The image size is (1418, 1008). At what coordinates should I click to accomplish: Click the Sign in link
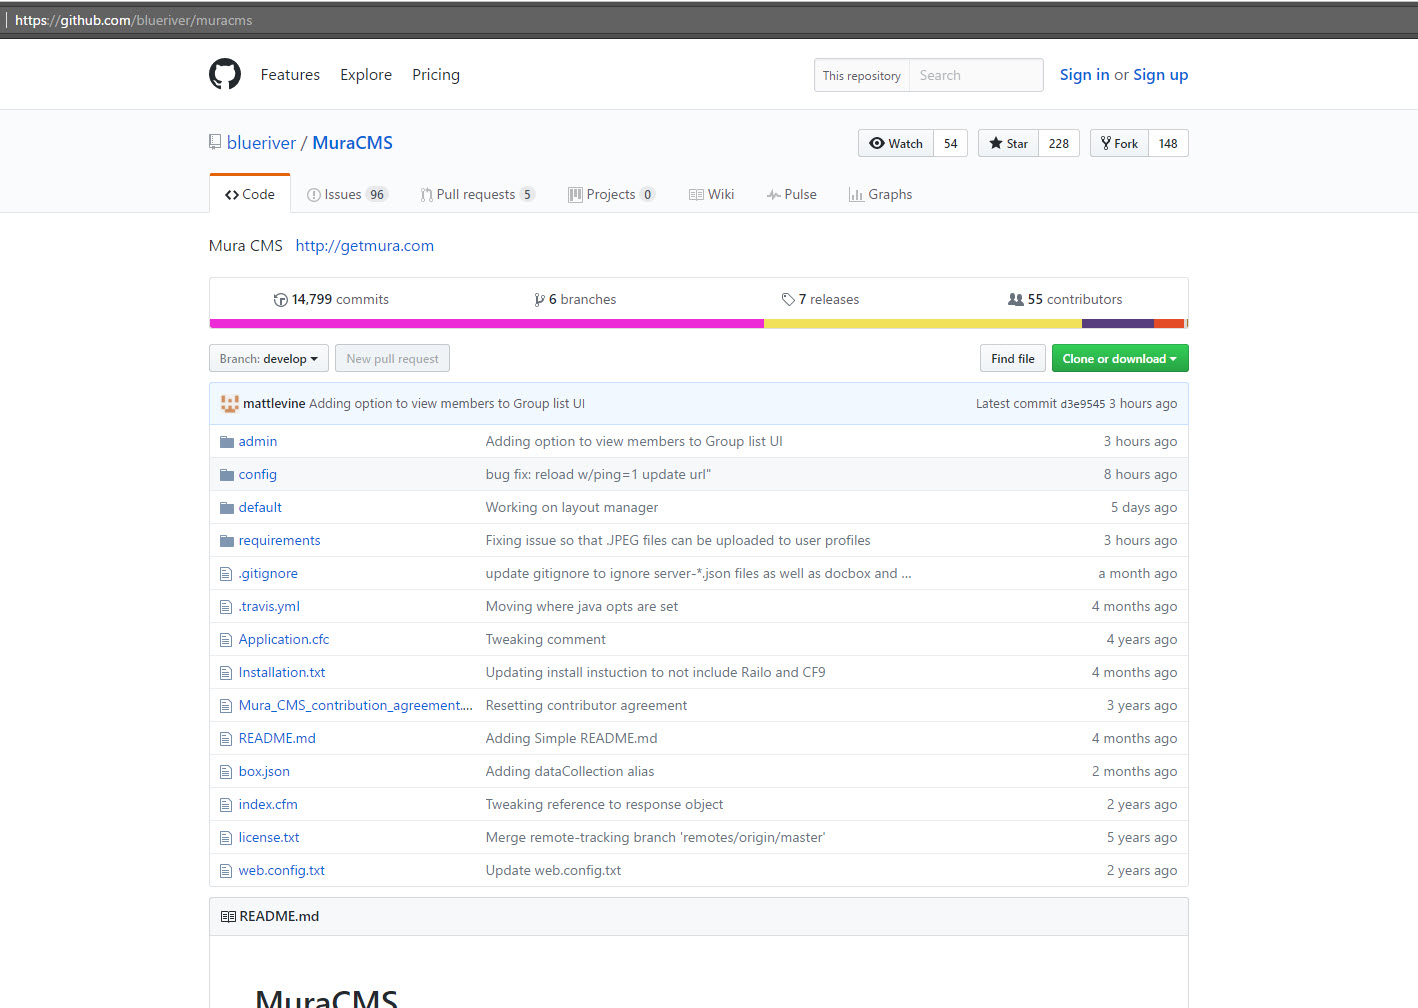1085,74
